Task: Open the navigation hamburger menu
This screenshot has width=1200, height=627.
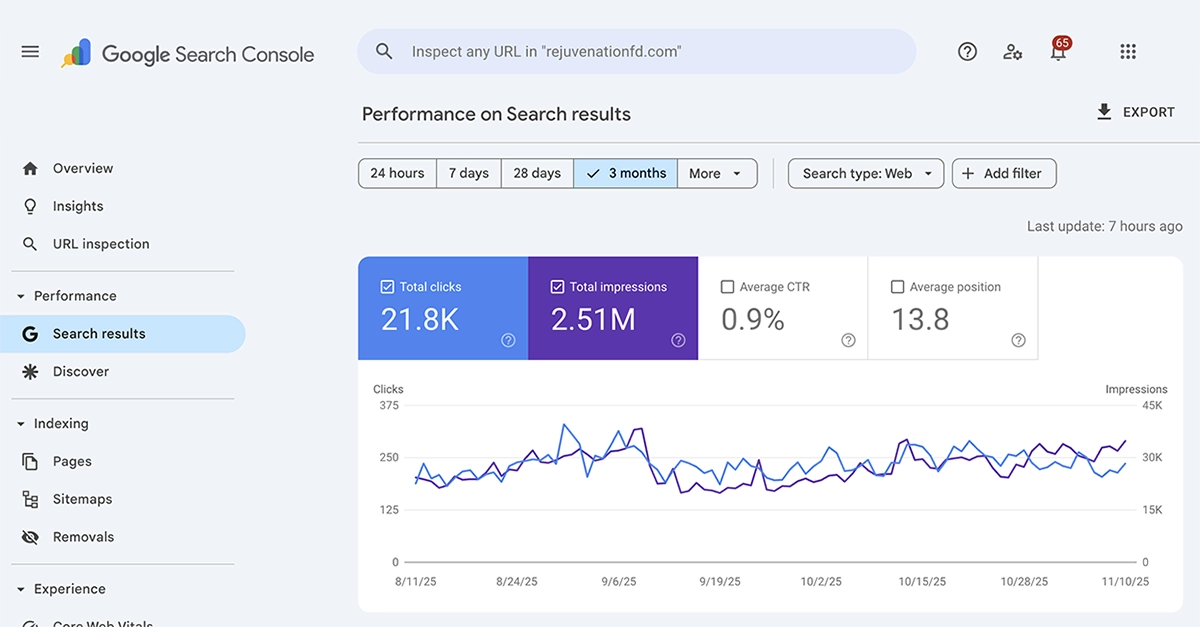Action: click(x=30, y=51)
